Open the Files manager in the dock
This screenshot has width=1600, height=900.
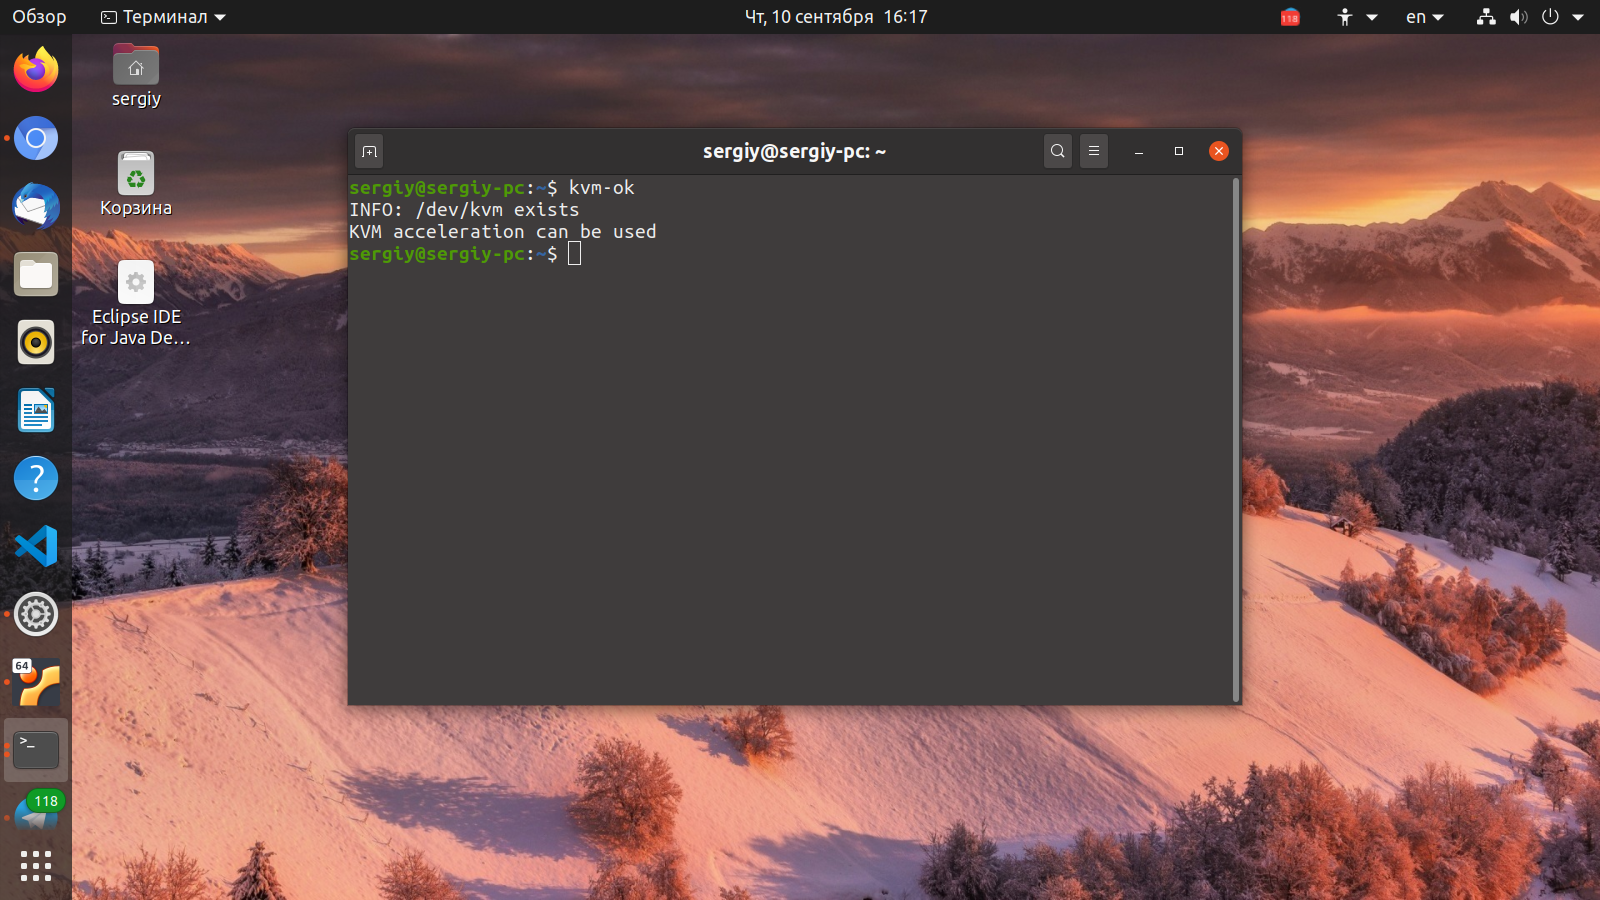click(36, 274)
